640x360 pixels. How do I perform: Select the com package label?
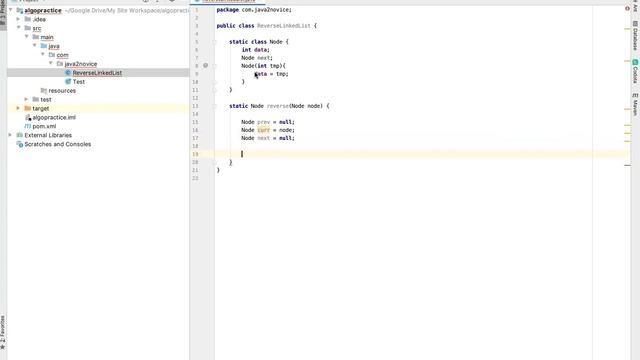[62, 55]
